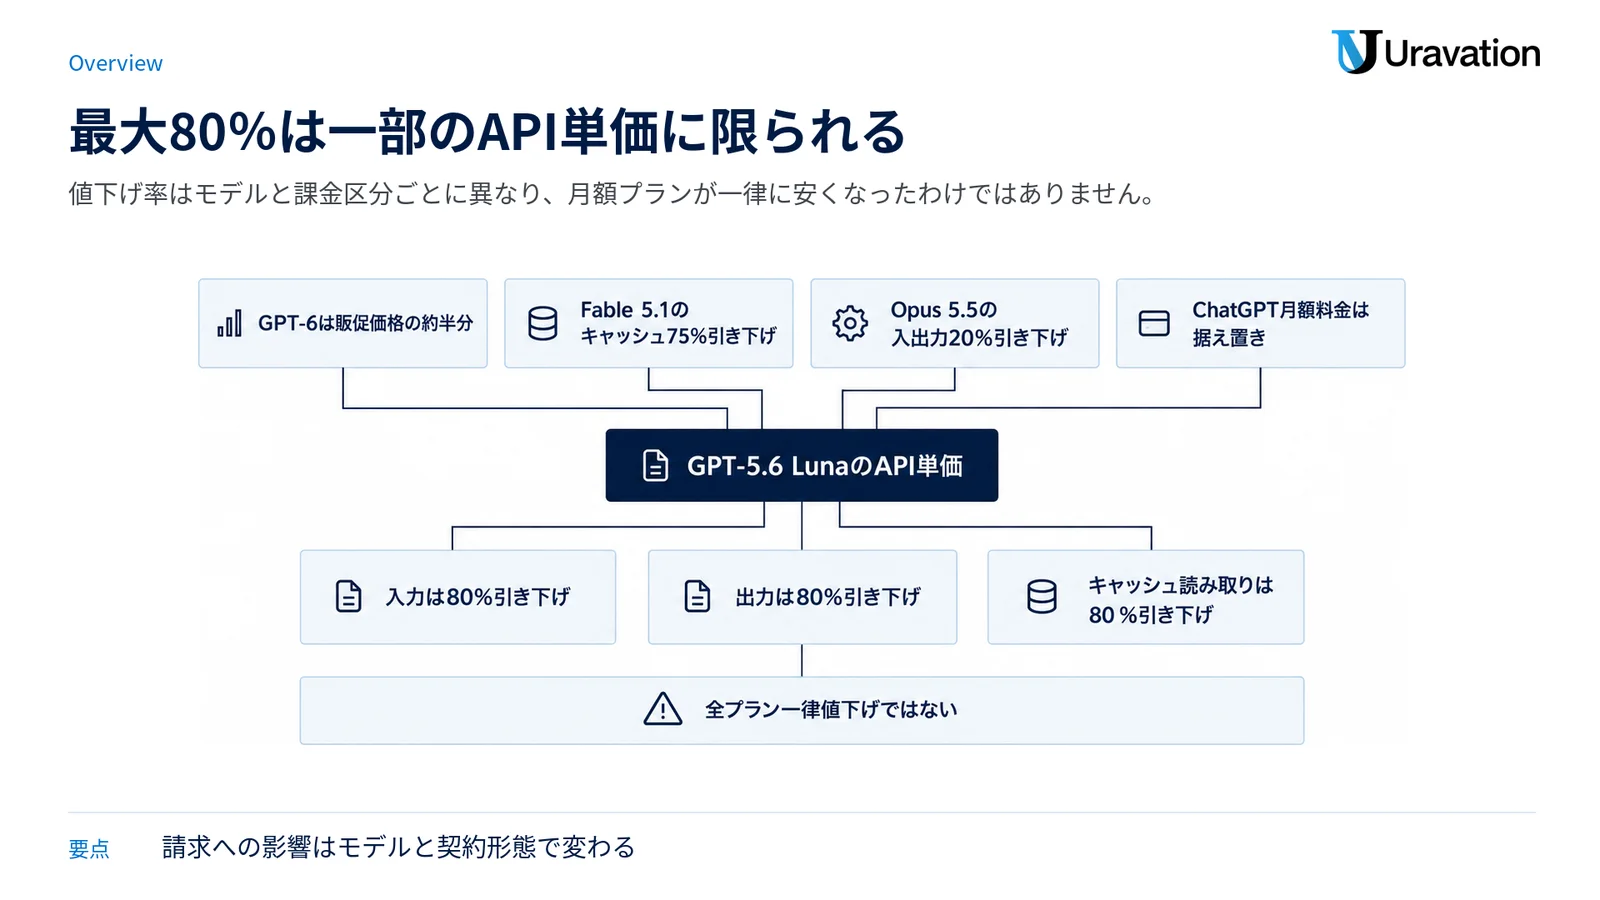Image resolution: width=1600 pixels, height=900 pixels.
Task: Click the Fable 5.1の text
Action: [634, 310]
